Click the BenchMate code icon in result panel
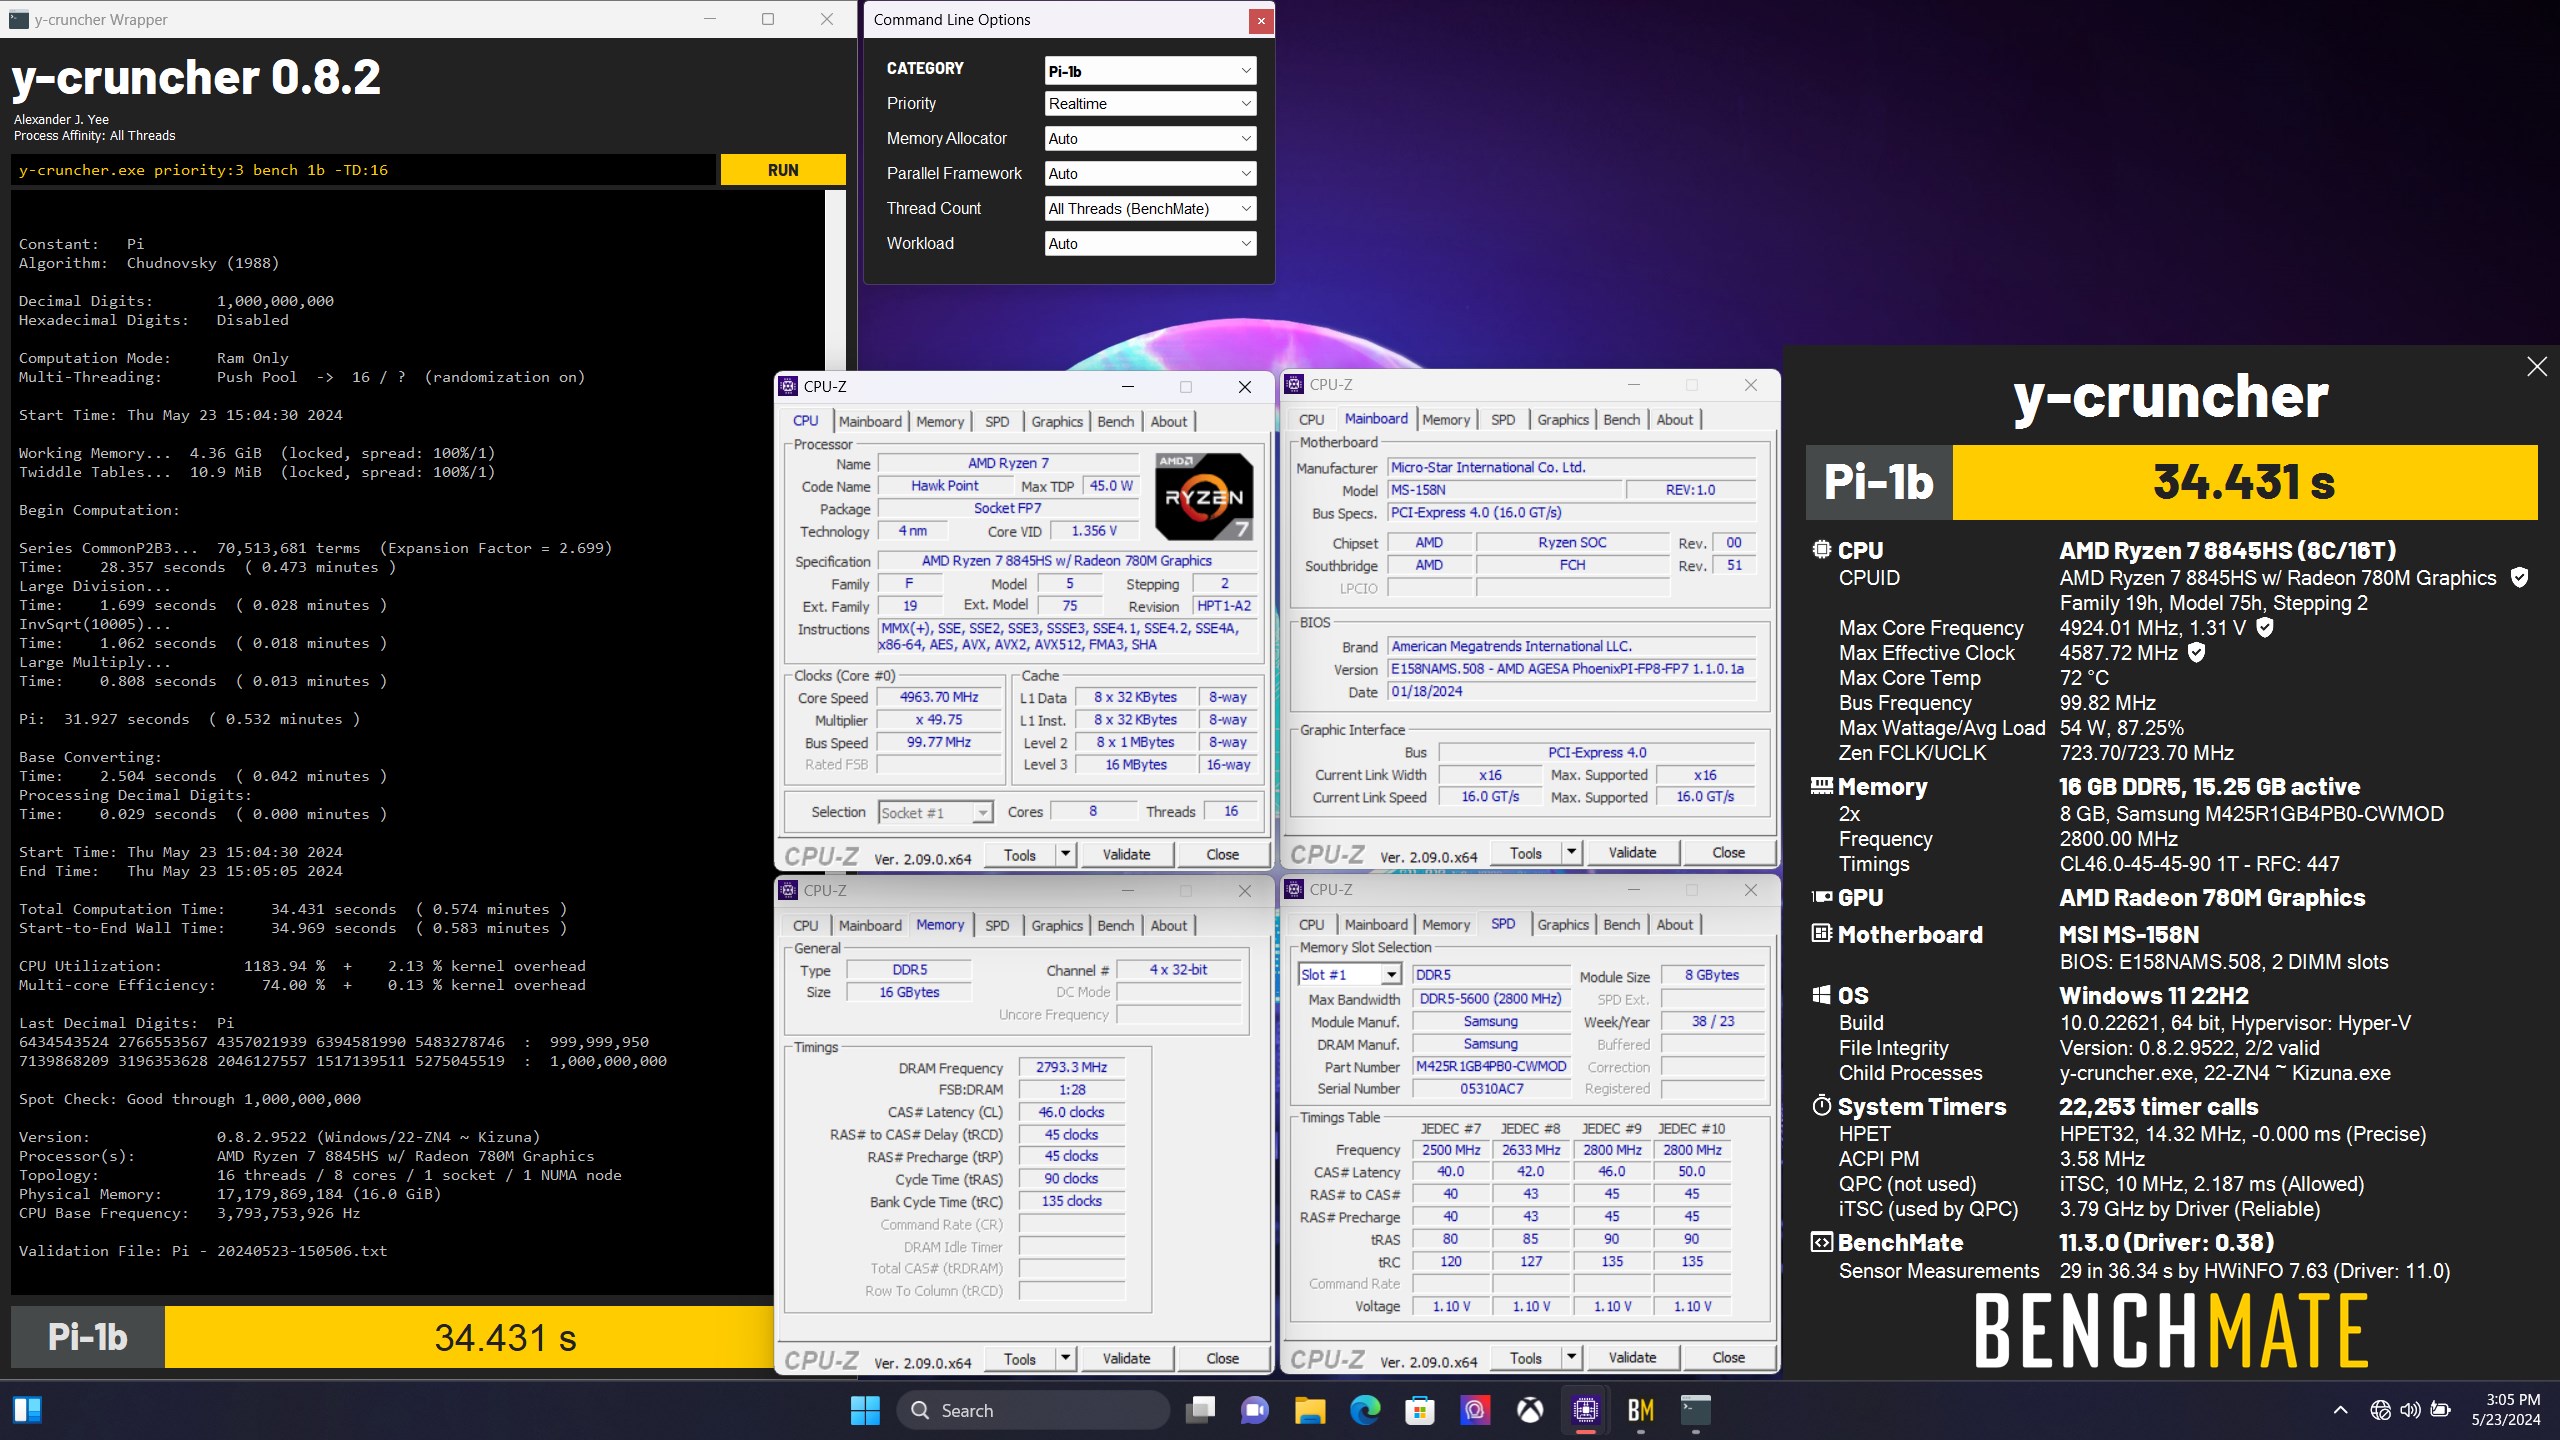The width and height of the screenshot is (2560, 1440). click(x=1822, y=1243)
